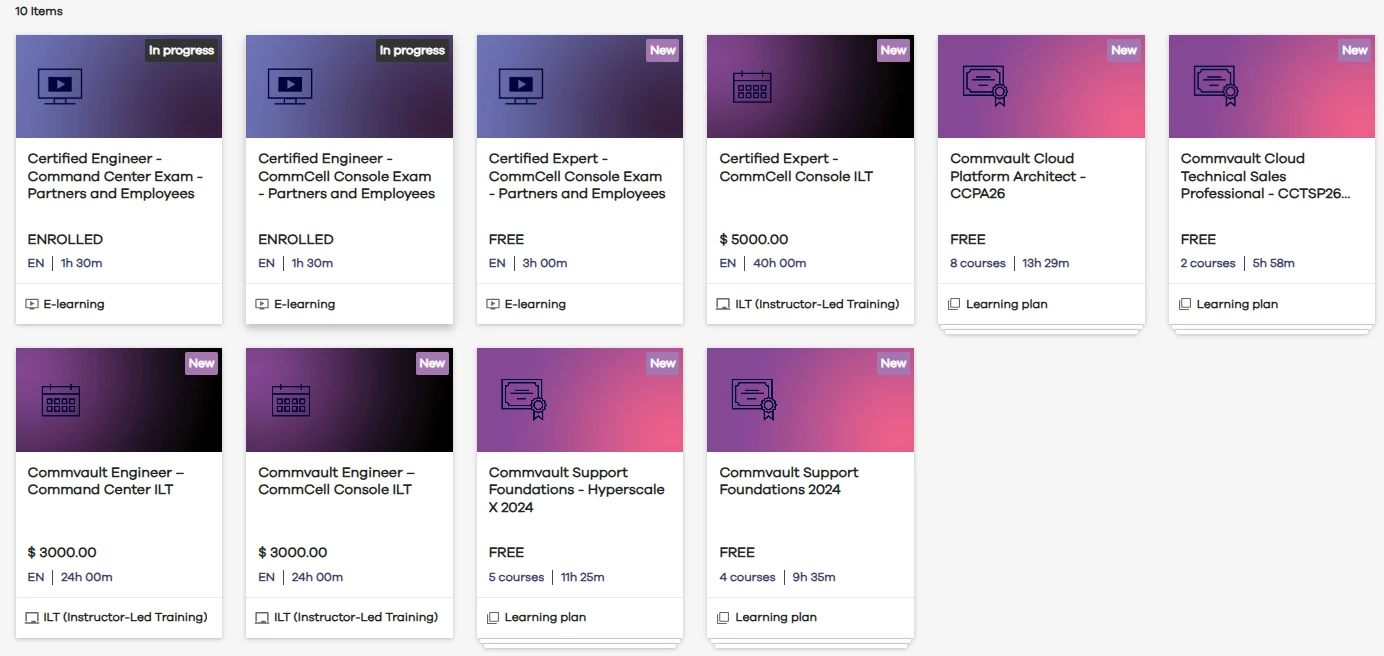1384x656 pixels.
Task: Click E-learning type icon under Command Center Exam
Action: click(x=32, y=304)
